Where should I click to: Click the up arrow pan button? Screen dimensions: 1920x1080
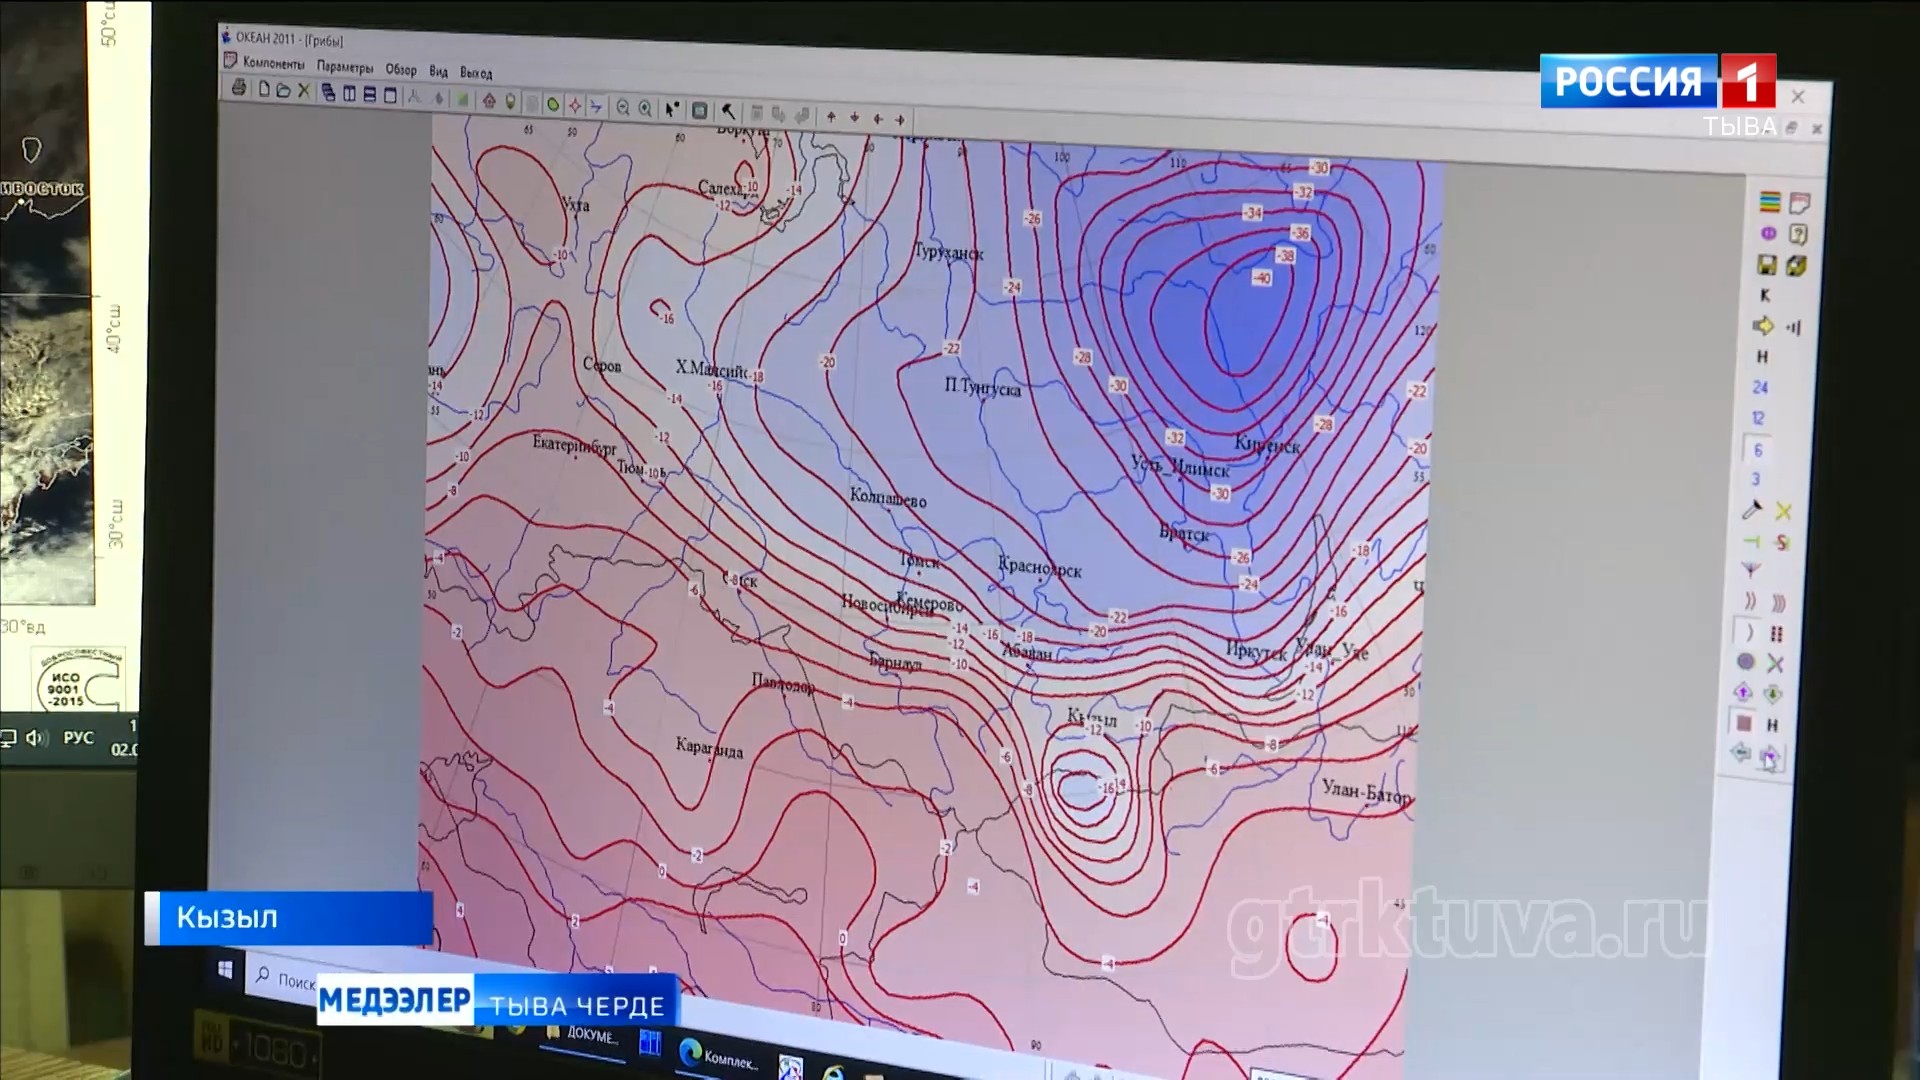pyautogui.click(x=831, y=117)
